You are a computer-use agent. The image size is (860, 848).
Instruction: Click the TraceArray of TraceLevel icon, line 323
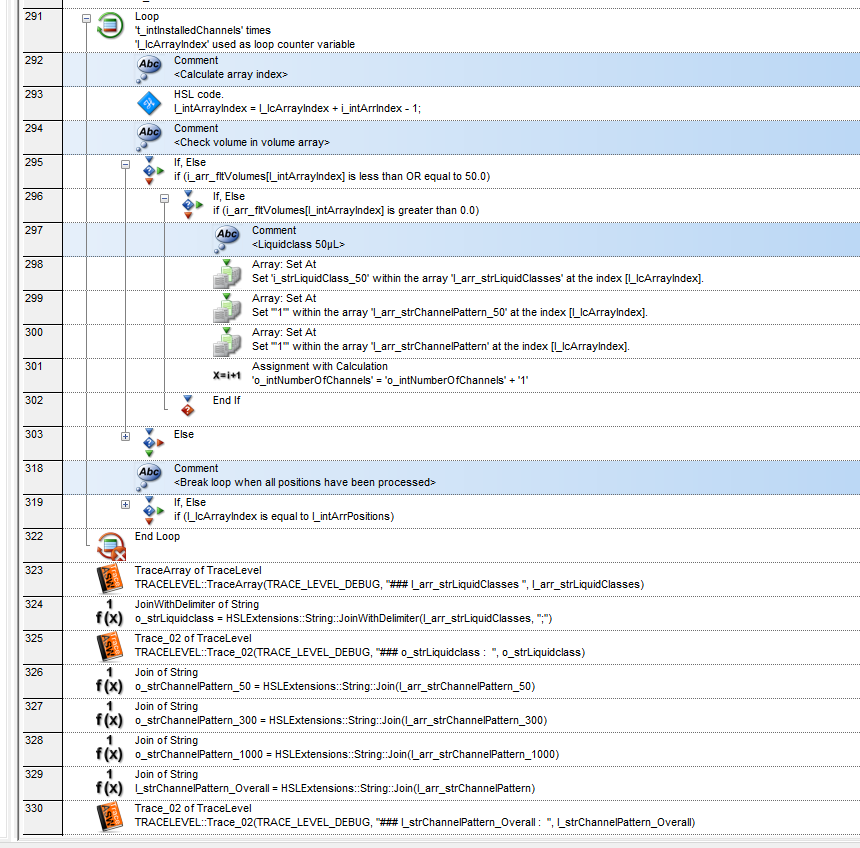click(x=110, y=578)
